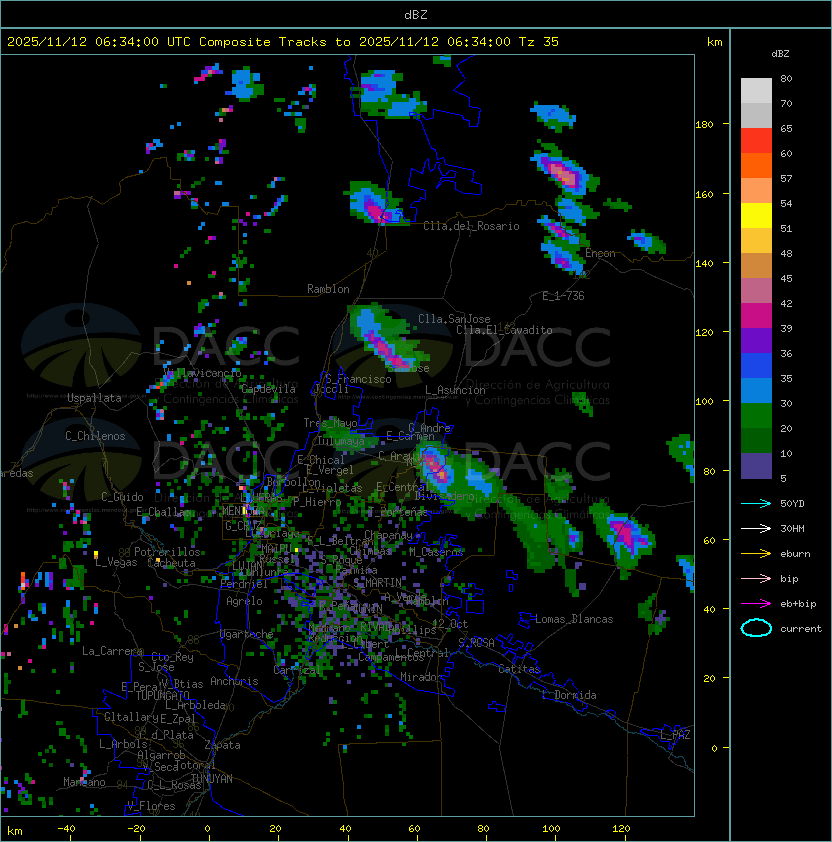The height and width of the screenshot is (842, 832).
Task: Click the 'Ugarteche' map label
Action: tap(247, 634)
